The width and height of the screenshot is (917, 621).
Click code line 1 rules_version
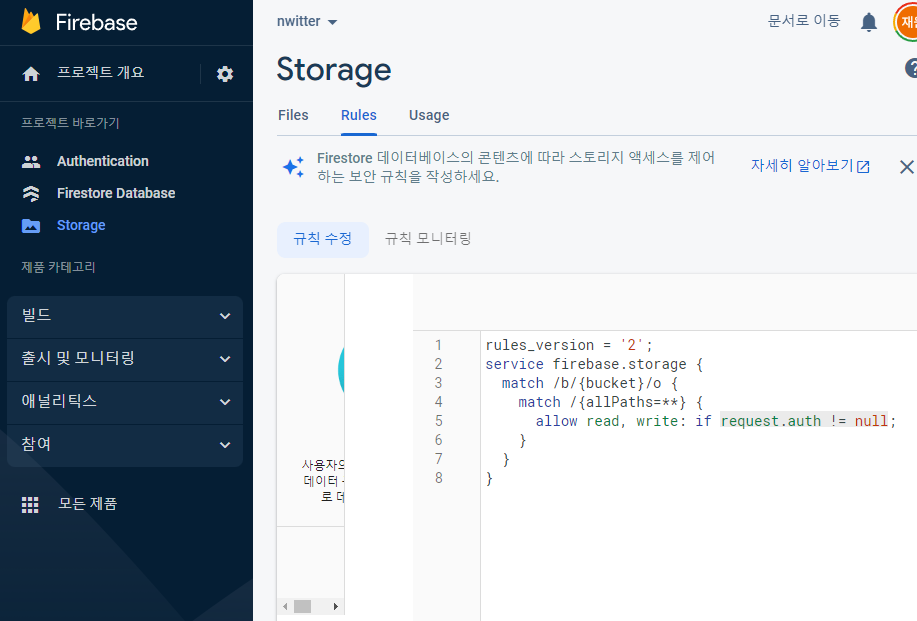[x=568, y=346]
